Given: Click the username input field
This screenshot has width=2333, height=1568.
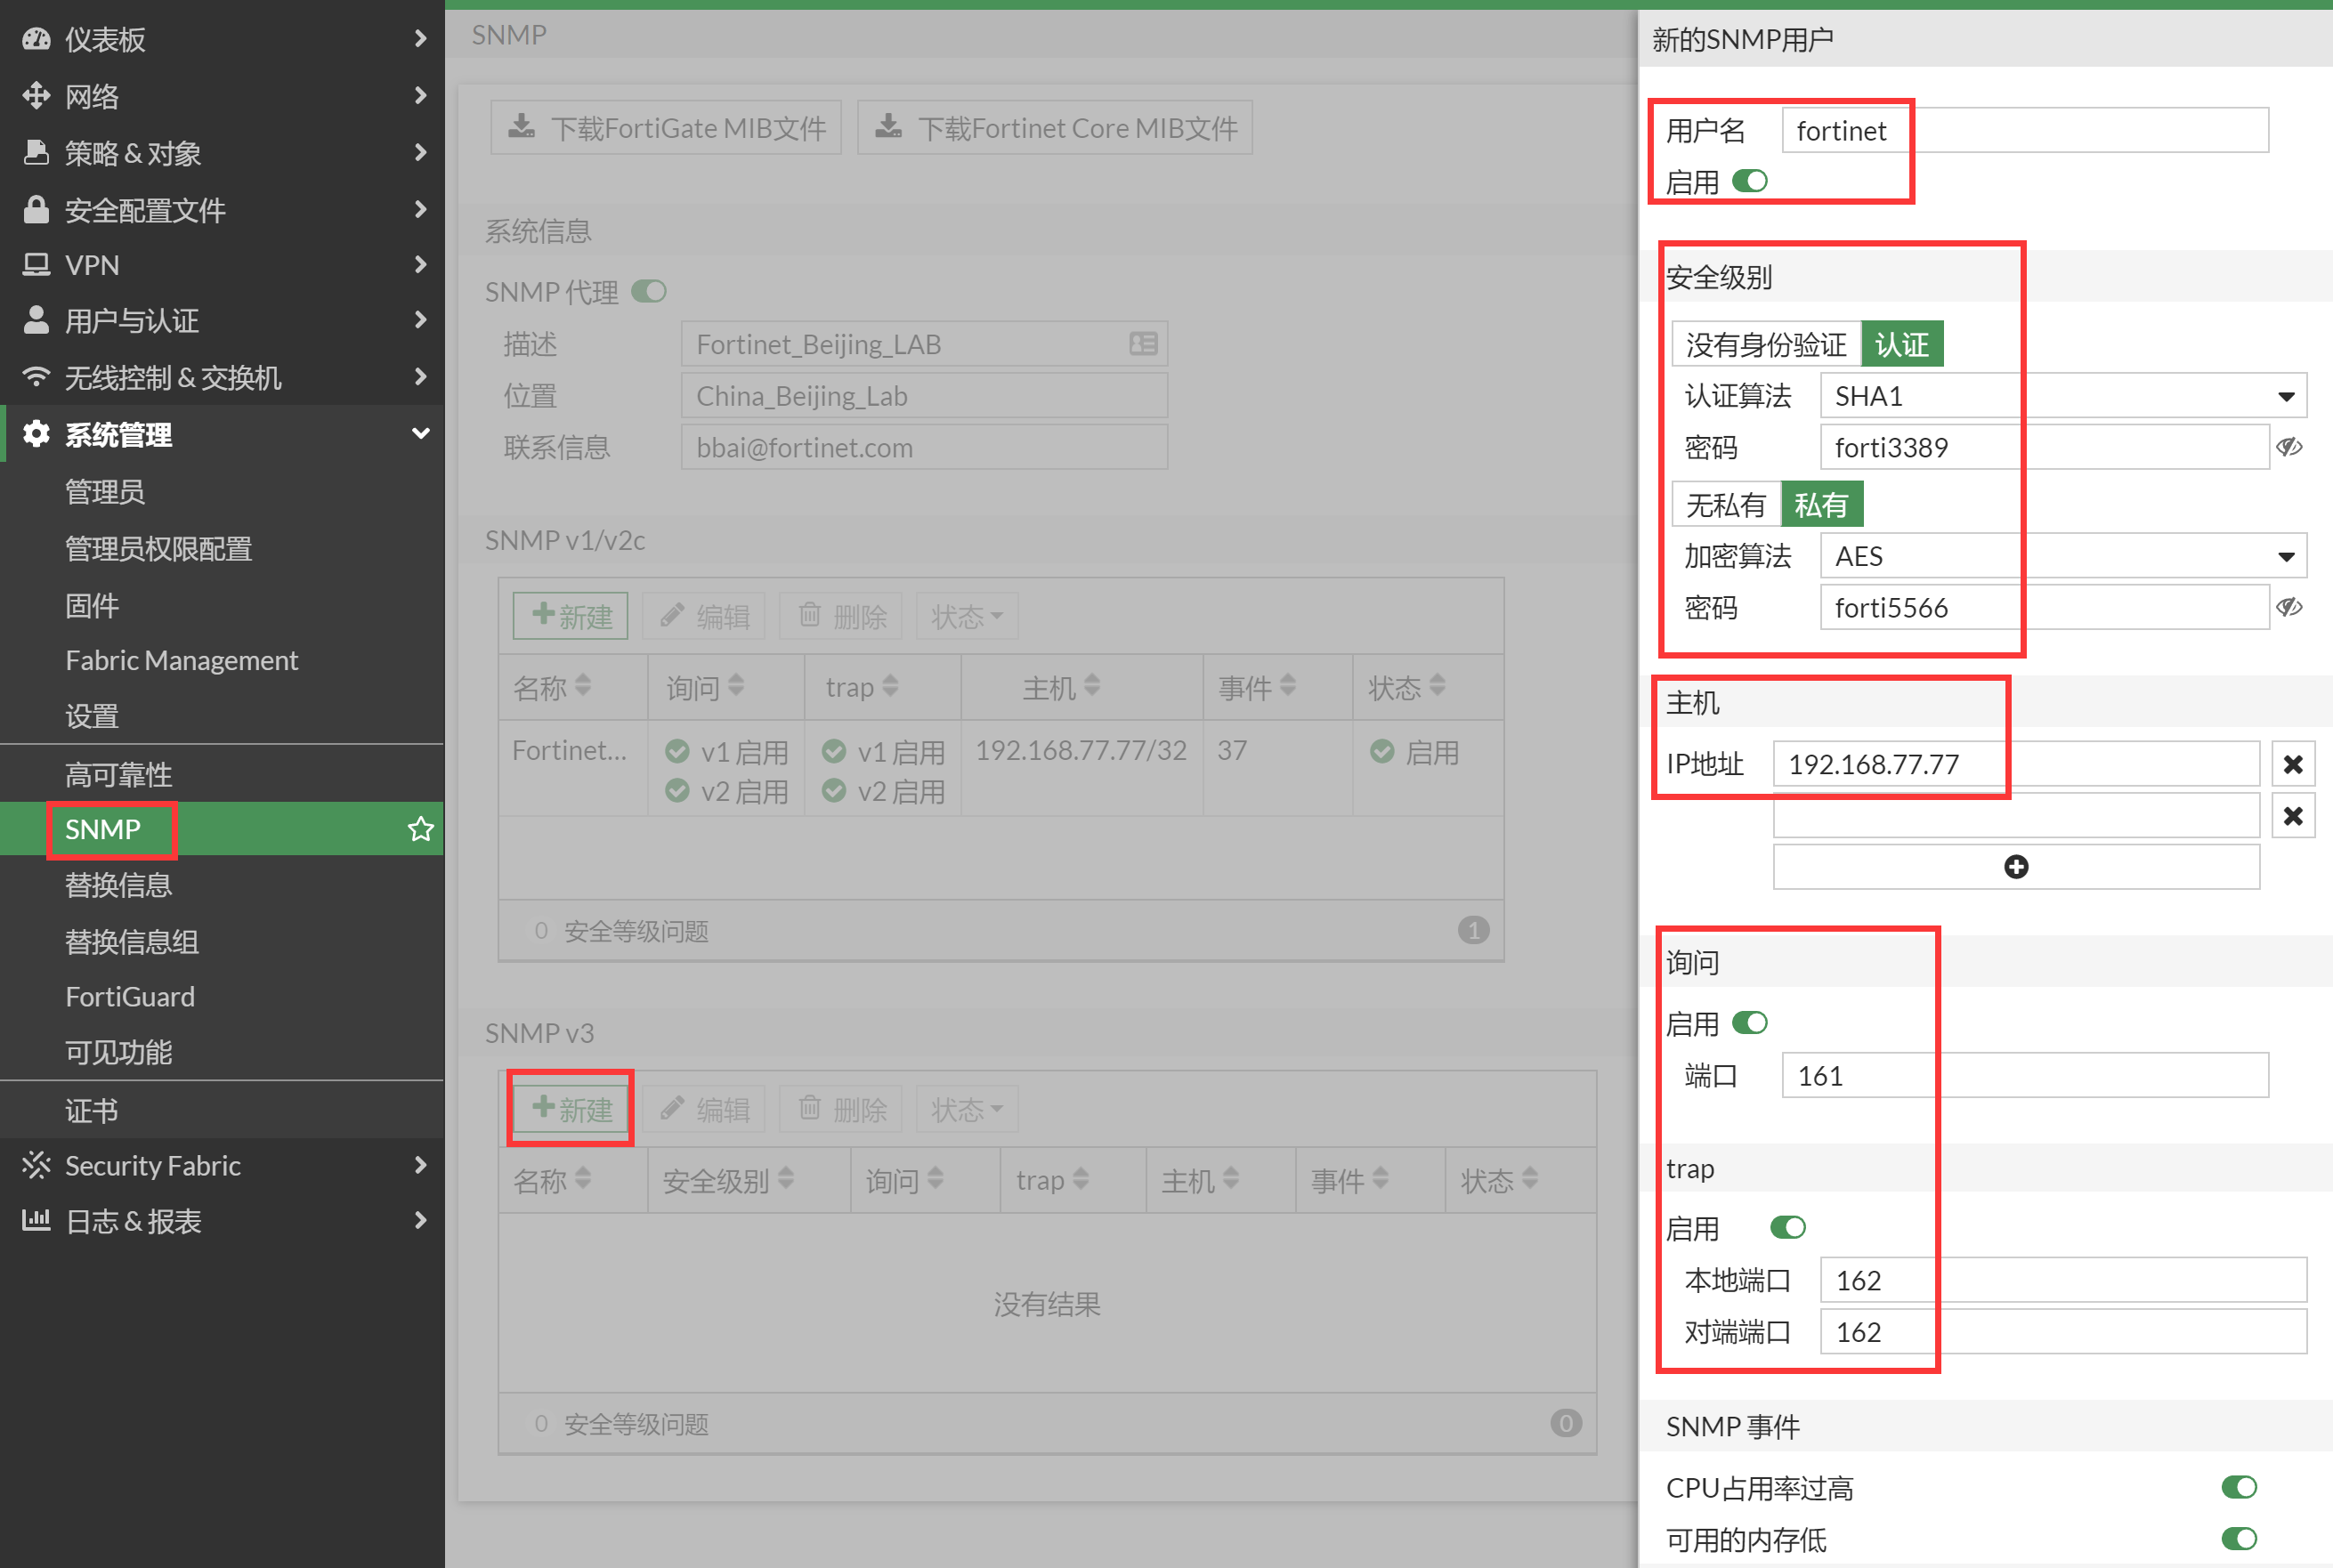Looking at the screenshot, I should click(2026, 130).
